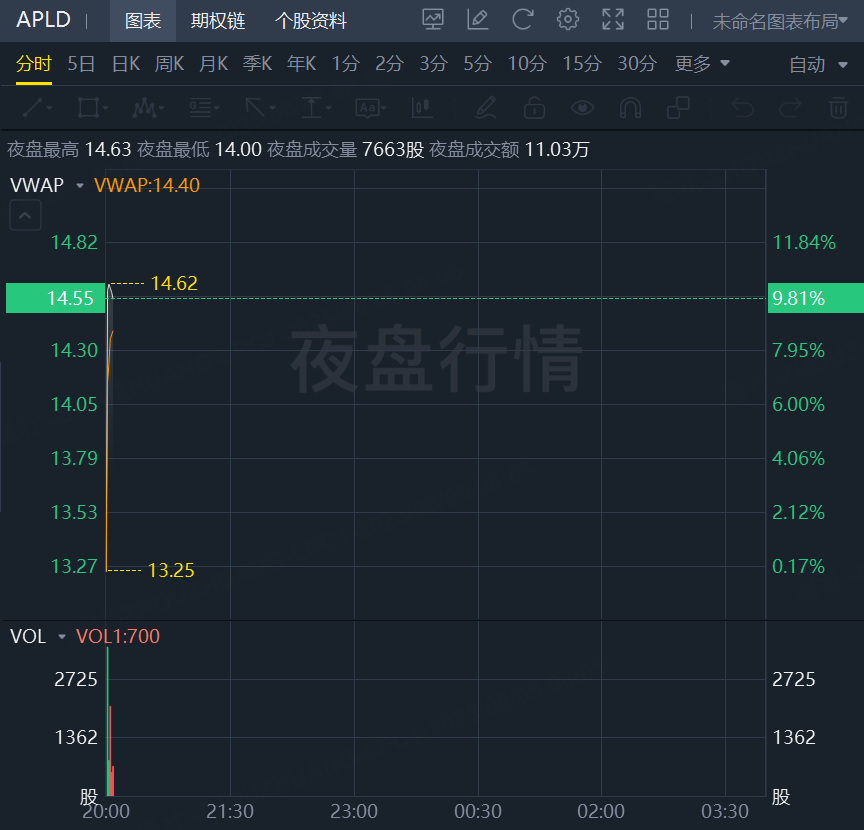Select the 年K timeframe
Screen dimensions: 864x830
pyautogui.click(x=301, y=64)
